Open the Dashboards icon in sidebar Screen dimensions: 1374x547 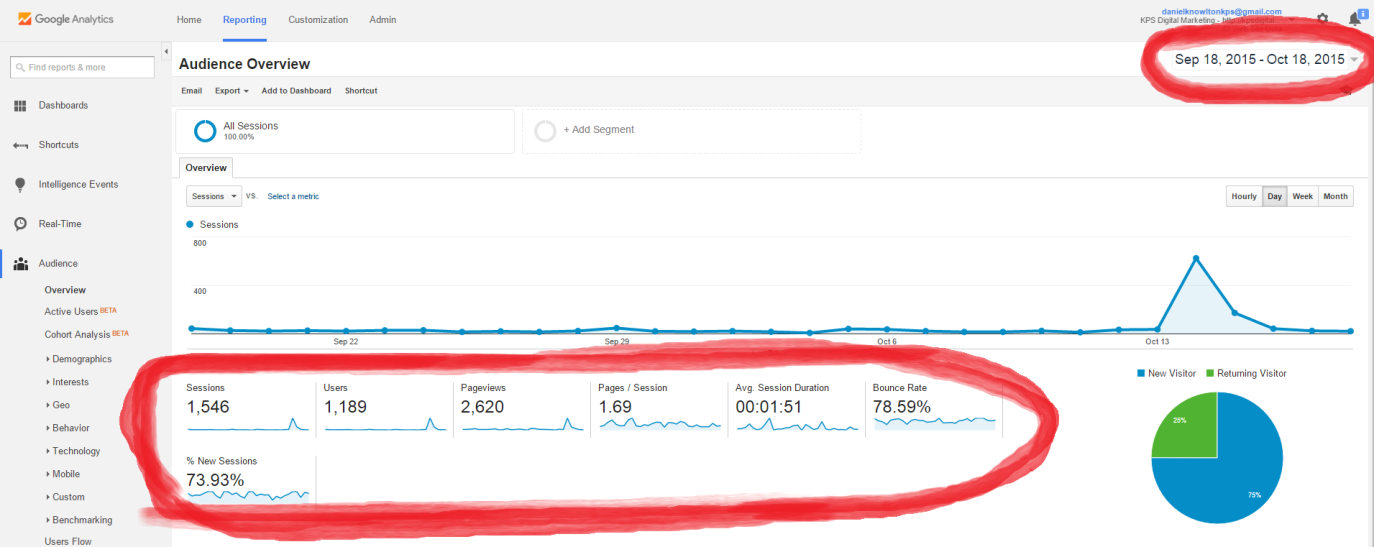[20, 106]
